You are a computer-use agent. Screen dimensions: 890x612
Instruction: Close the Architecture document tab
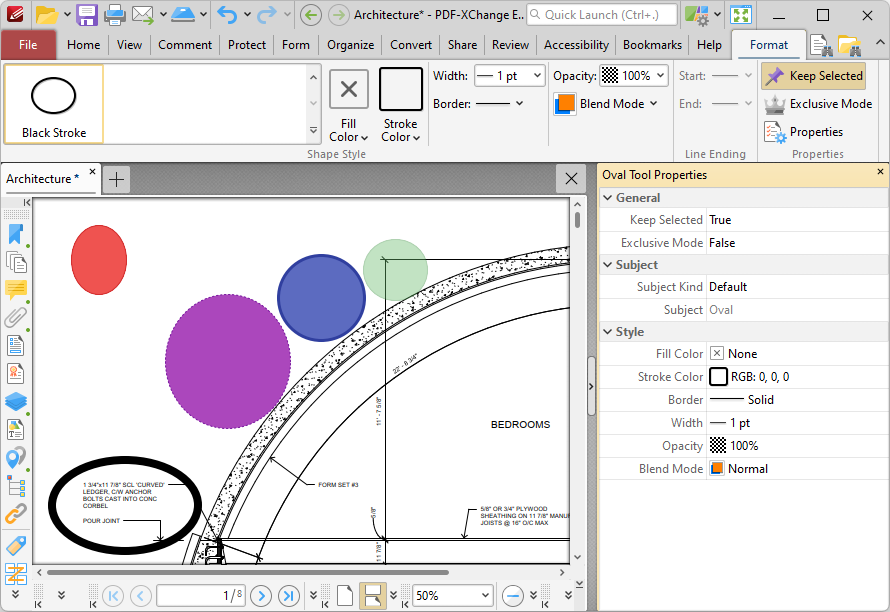click(x=92, y=171)
